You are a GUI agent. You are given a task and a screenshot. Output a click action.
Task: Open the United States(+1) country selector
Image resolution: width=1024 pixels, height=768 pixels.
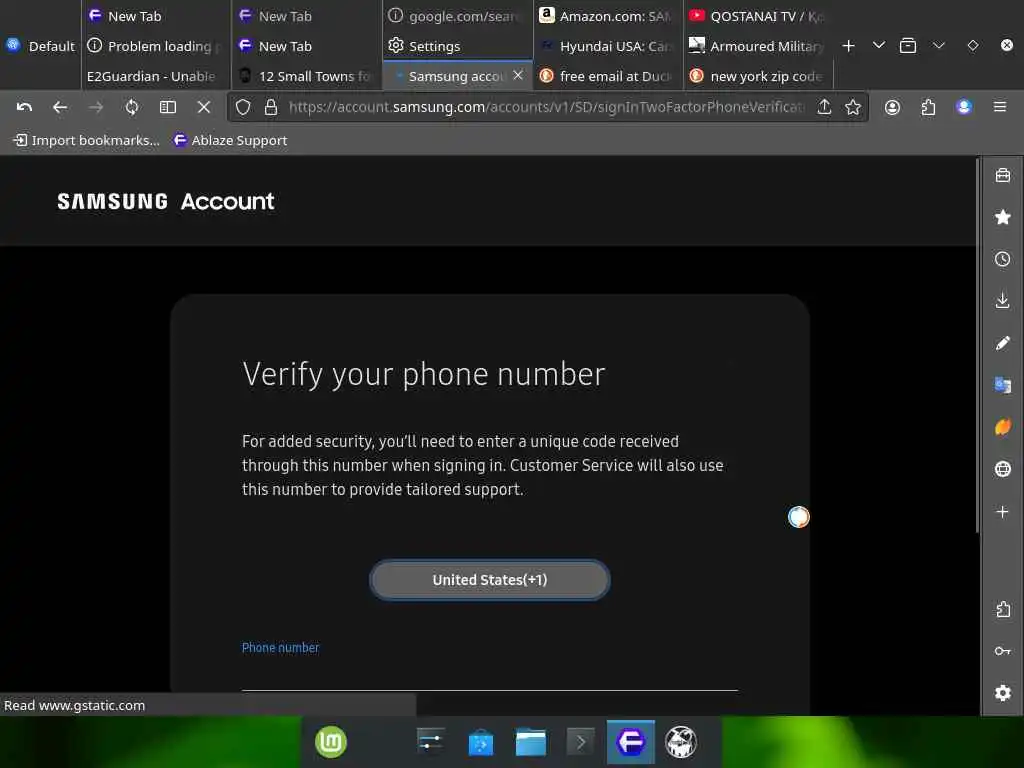(490, 579)
